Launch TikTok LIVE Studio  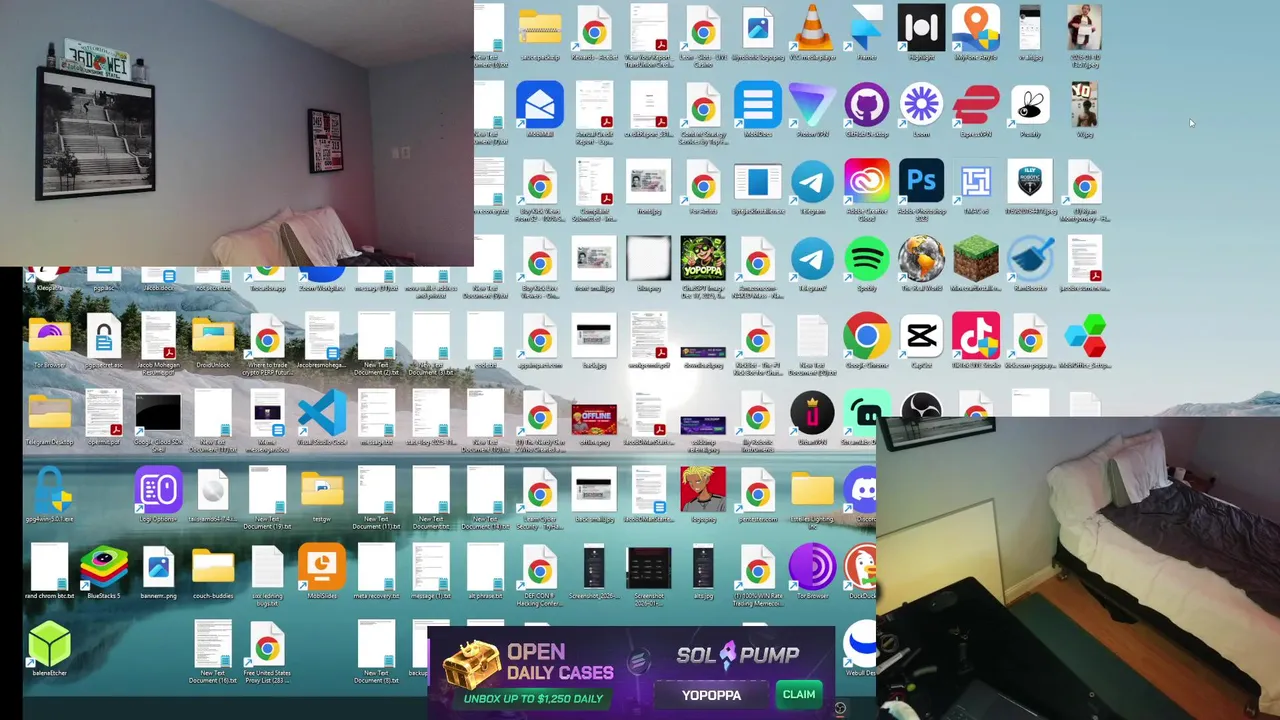click(x=975, y=337)
